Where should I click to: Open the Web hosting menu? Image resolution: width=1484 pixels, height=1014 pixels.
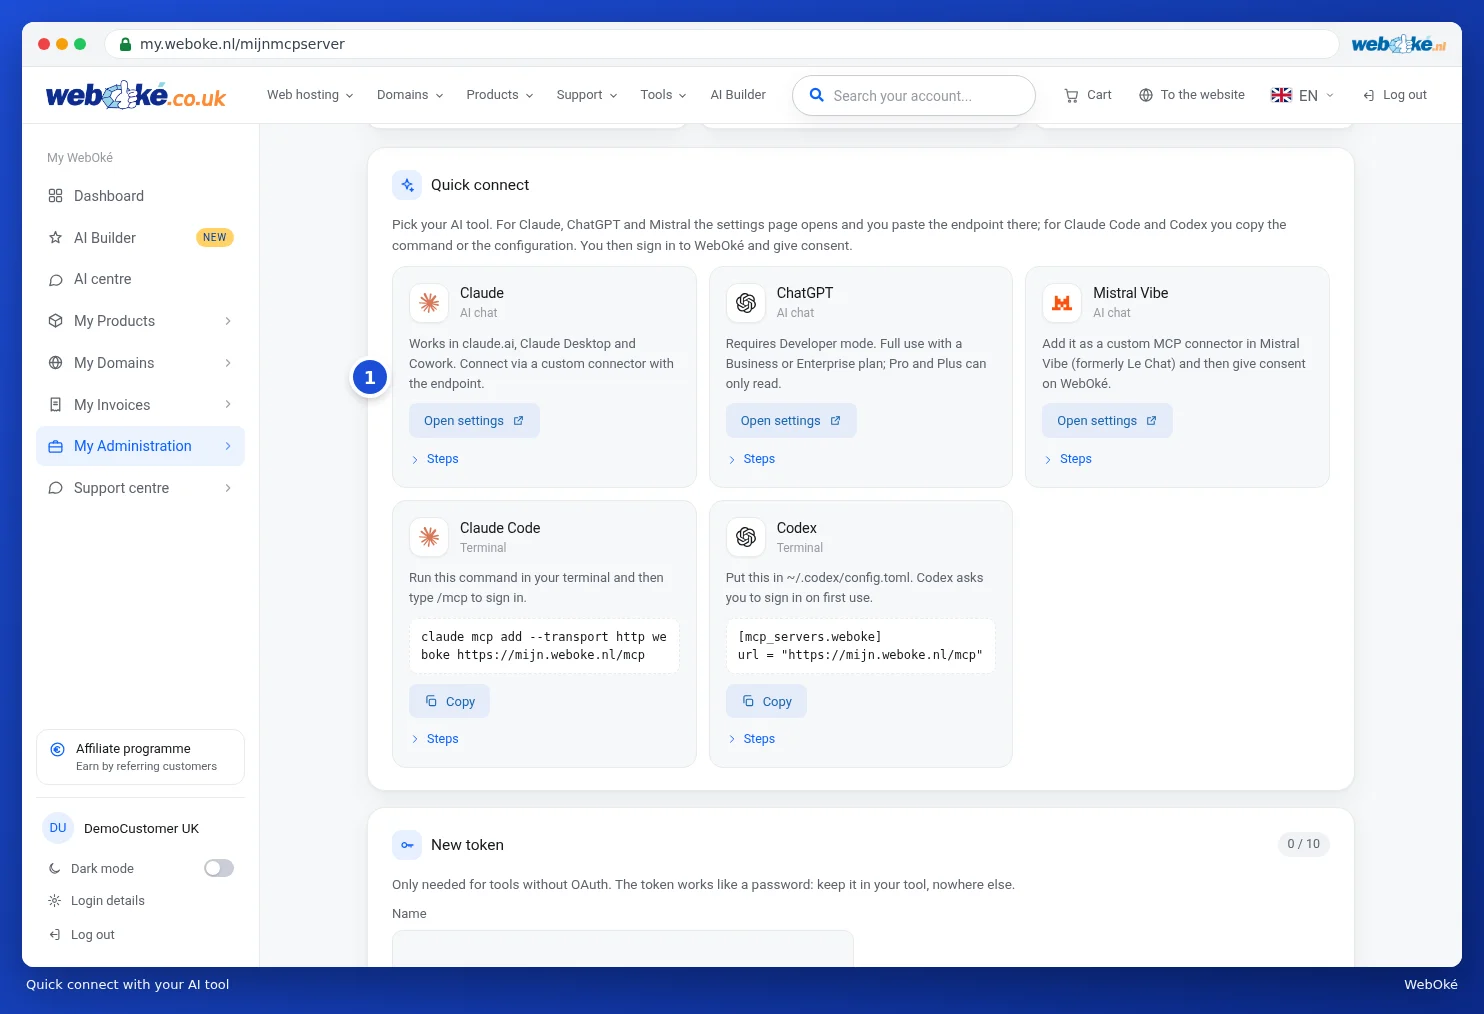(x=310, y=95)
